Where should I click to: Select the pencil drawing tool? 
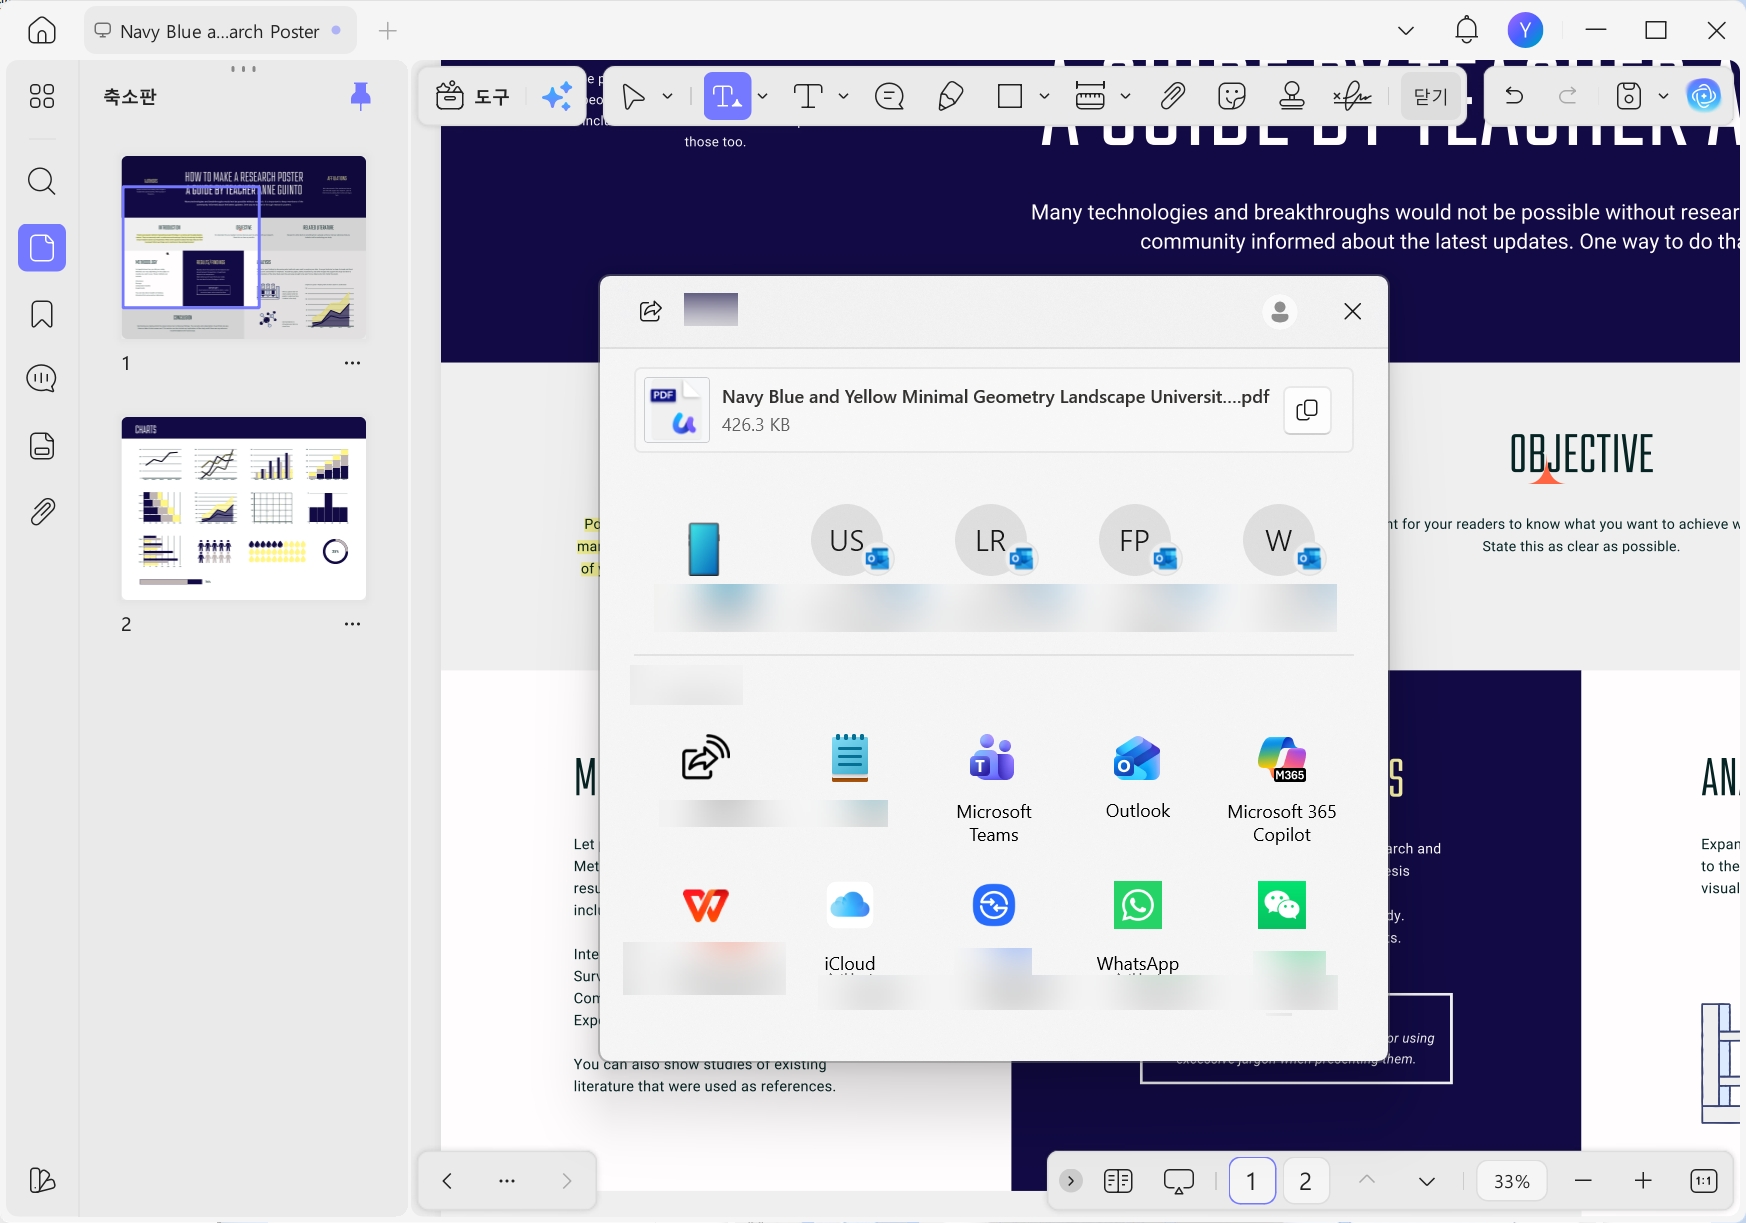tap(950, 96)
